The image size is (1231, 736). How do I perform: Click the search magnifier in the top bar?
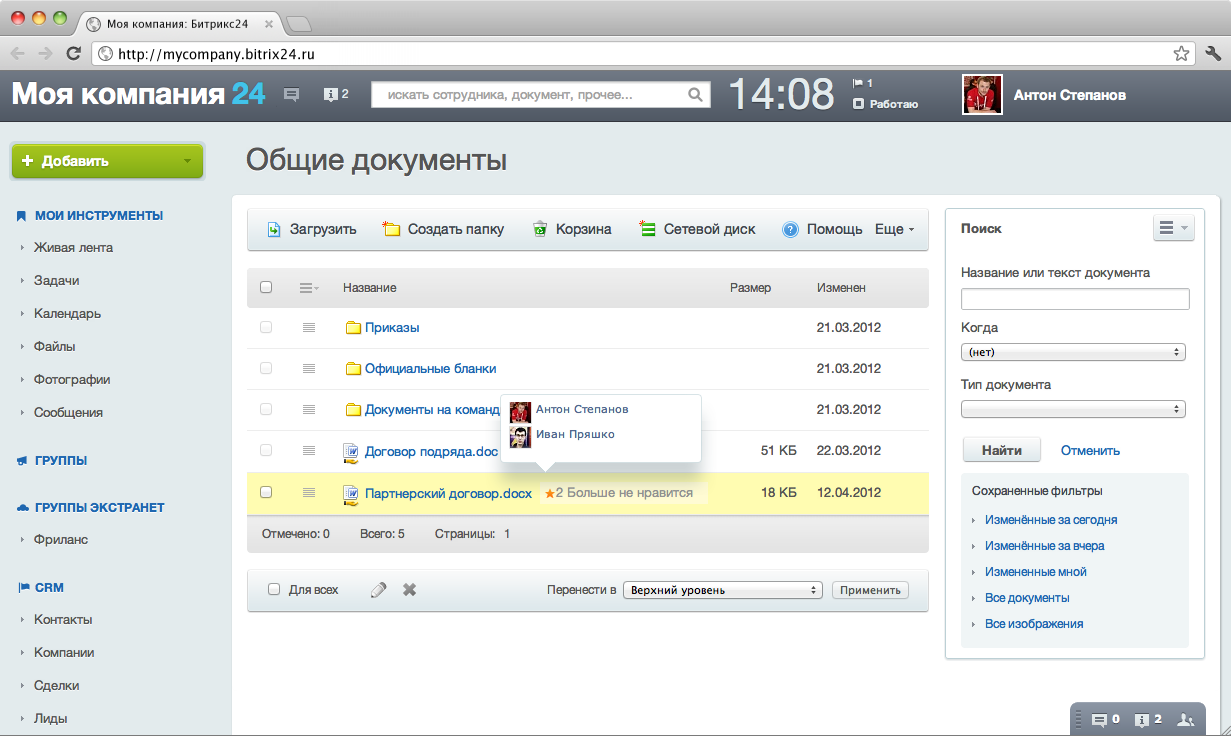pyautogui.click(x=696, y=95)
